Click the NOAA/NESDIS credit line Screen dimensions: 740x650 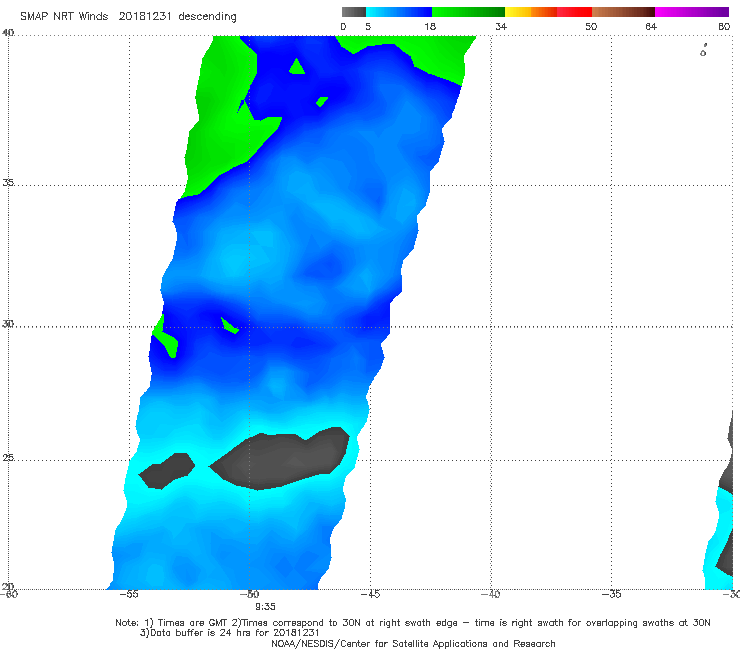(x=413, y=644)
